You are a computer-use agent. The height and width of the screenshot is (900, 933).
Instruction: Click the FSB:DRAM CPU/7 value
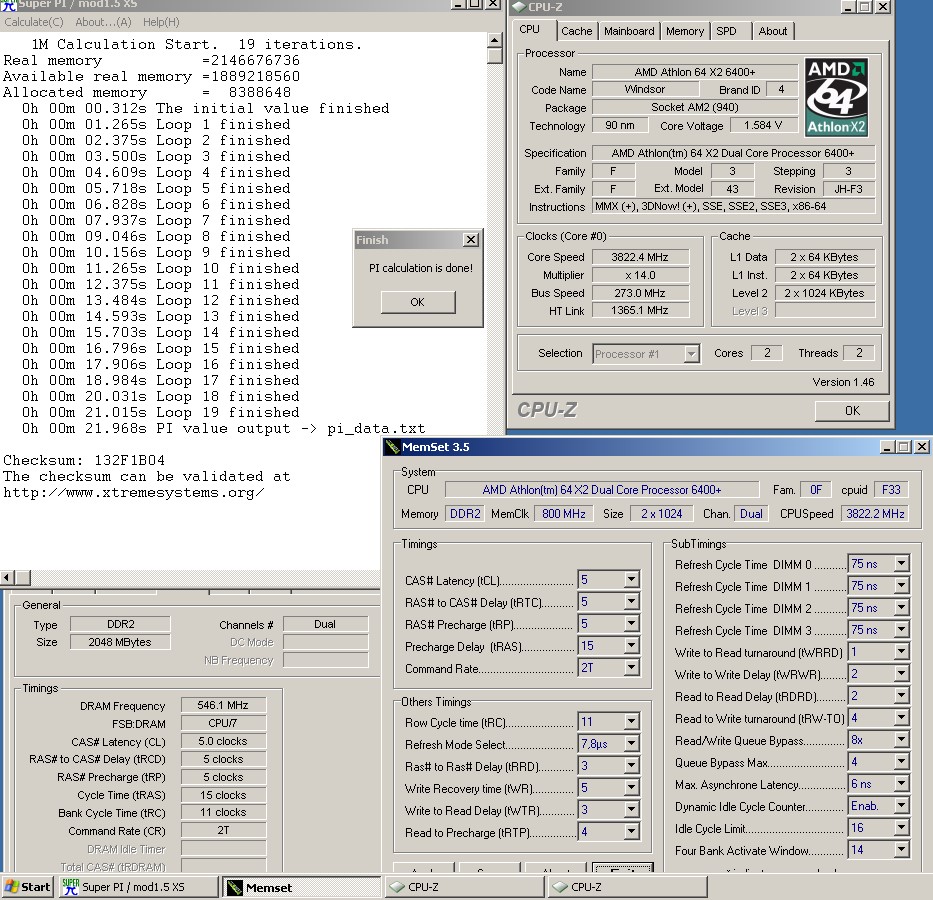[223, 723]
